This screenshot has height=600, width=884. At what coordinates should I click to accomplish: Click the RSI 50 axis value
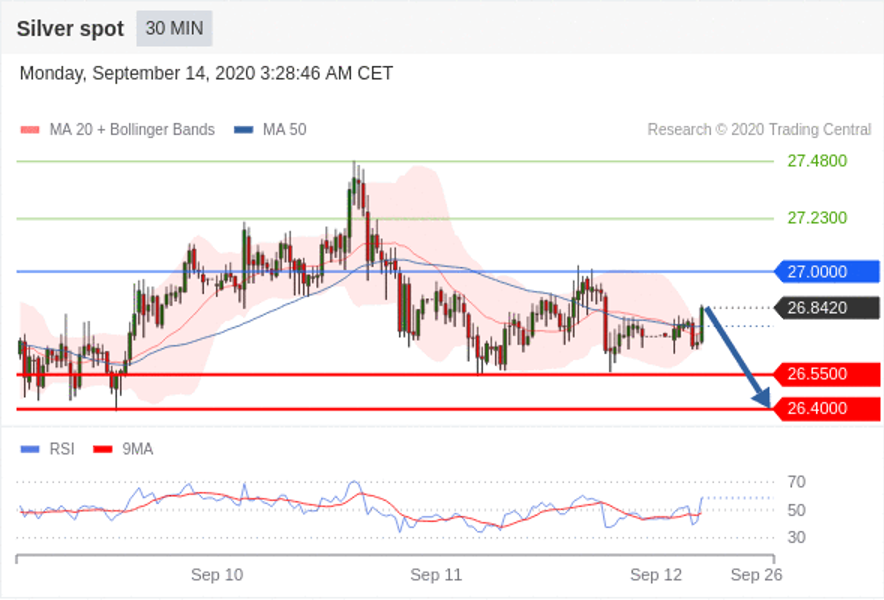click(797, 510)
